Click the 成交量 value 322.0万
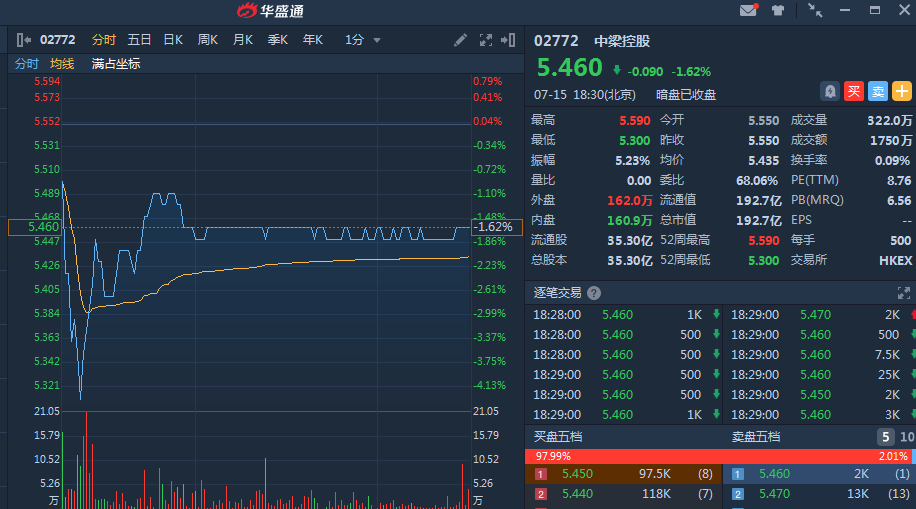 [889, 120]
